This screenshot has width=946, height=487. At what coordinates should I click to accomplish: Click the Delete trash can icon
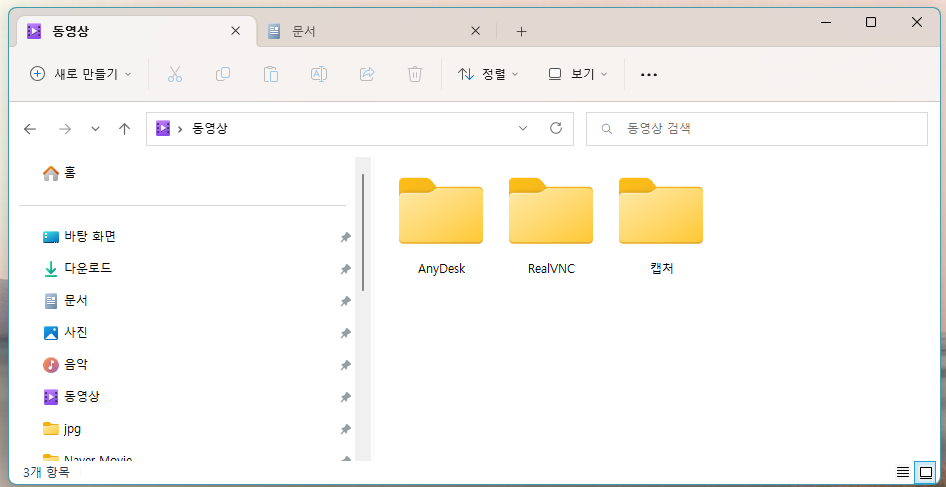414,74
